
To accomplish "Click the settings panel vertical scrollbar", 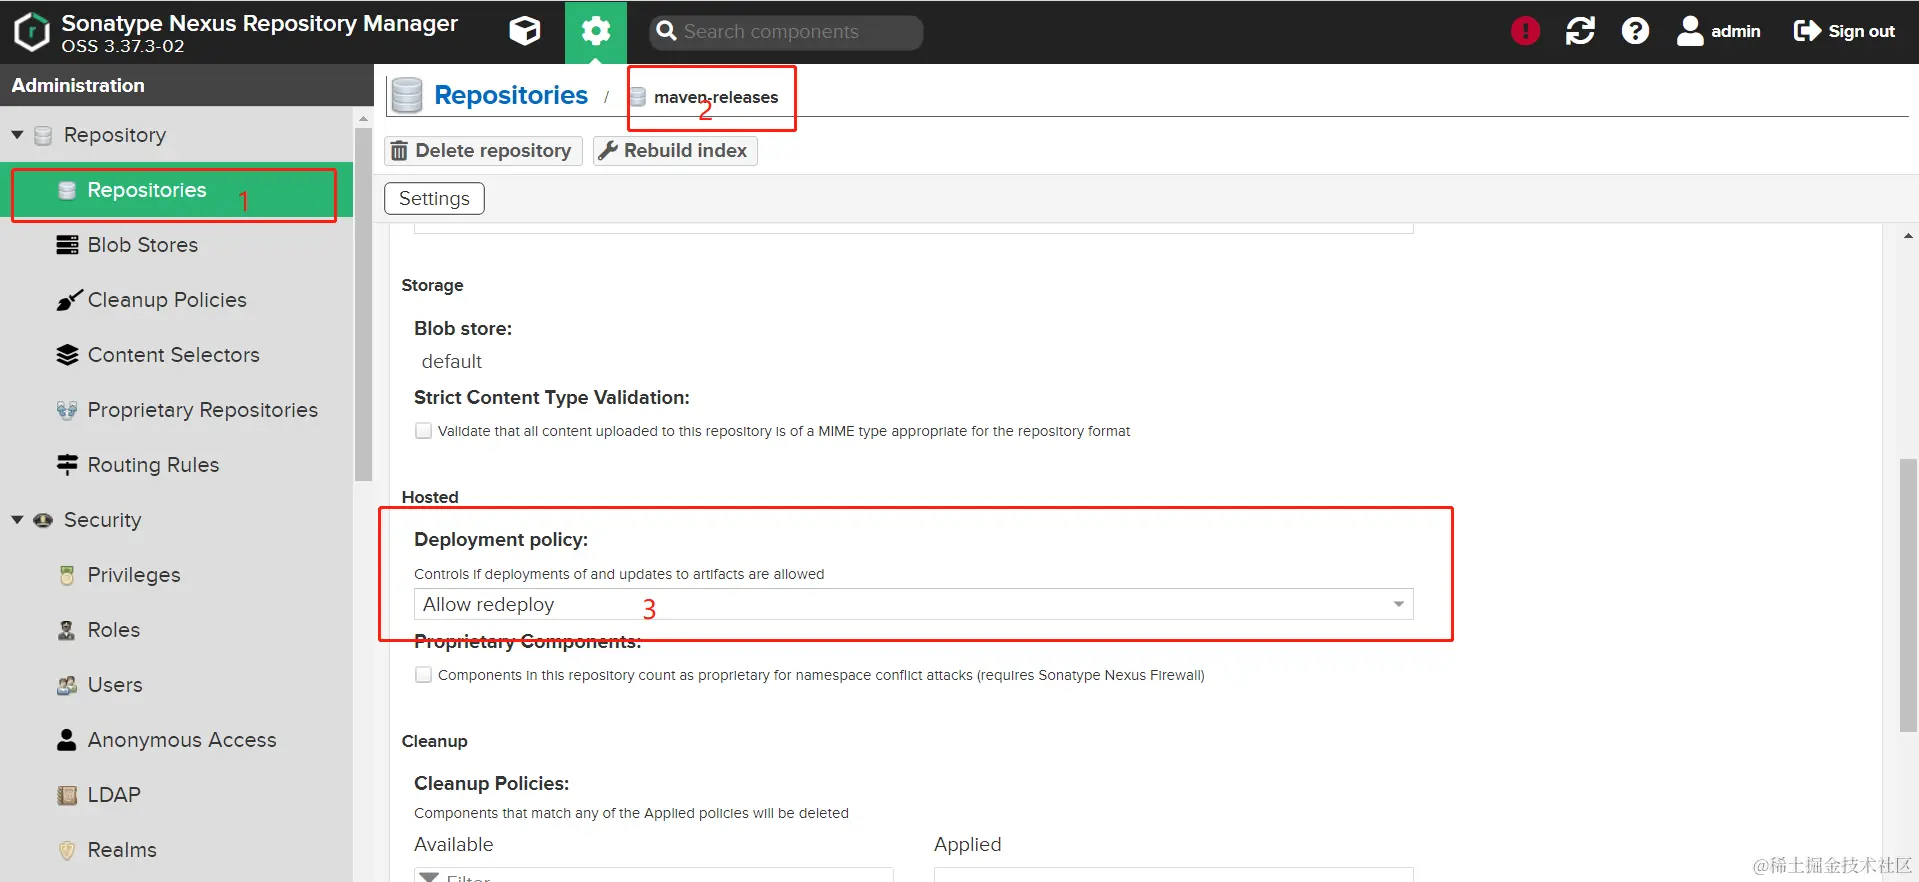I will 1908,594.
